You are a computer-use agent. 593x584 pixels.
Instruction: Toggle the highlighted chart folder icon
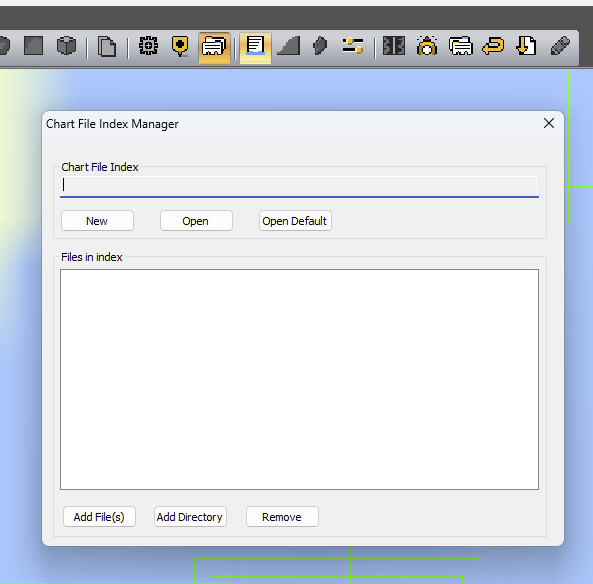[x=214, y=48]
